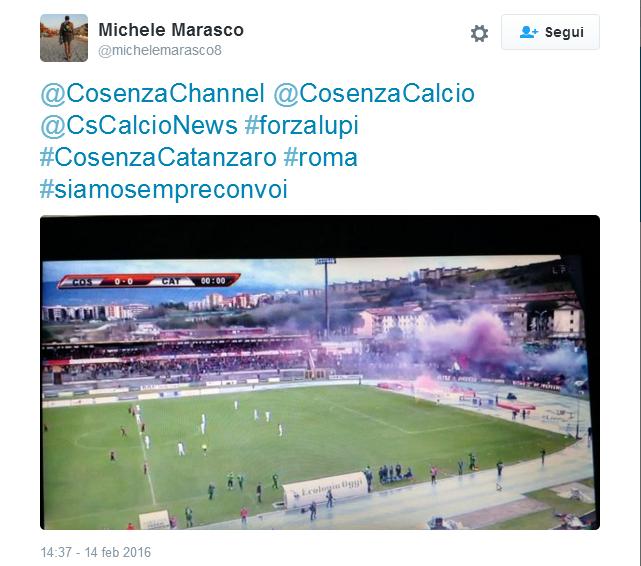Open the @CosenzaChannel mention
Image resolution: width=641 pixels, height=566 pixels.
152,94
